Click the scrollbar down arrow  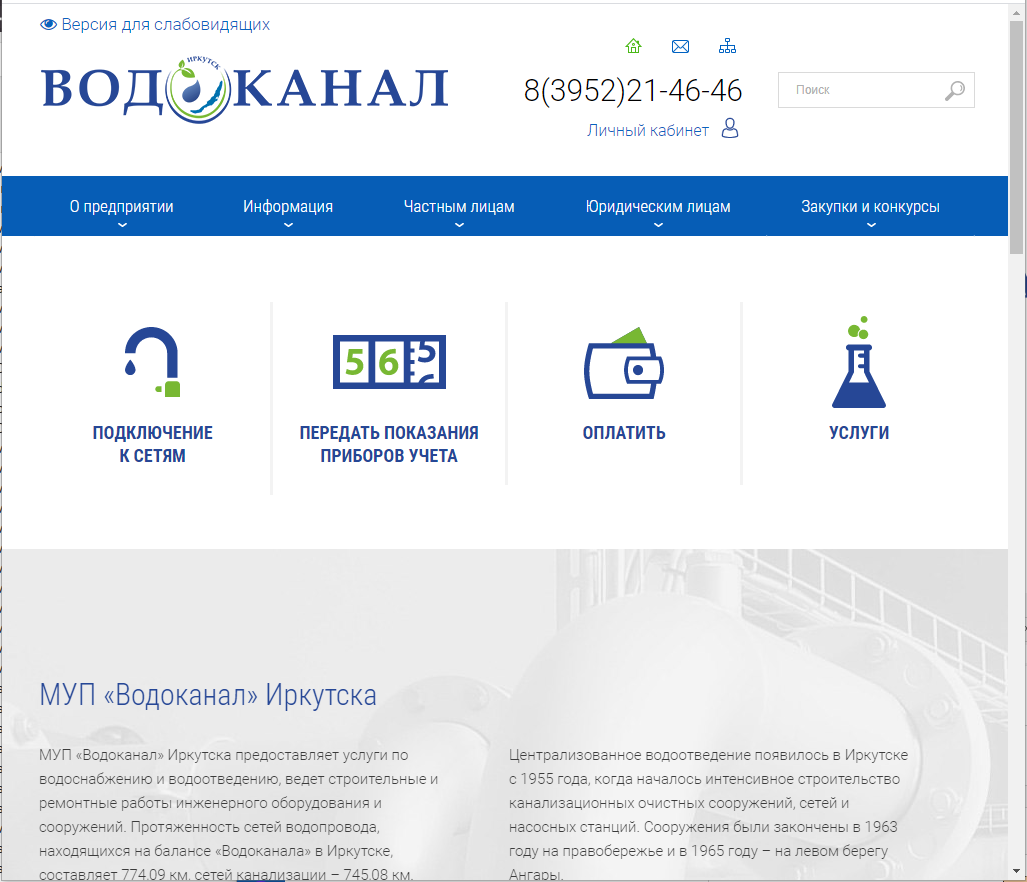pos(1017,871)
